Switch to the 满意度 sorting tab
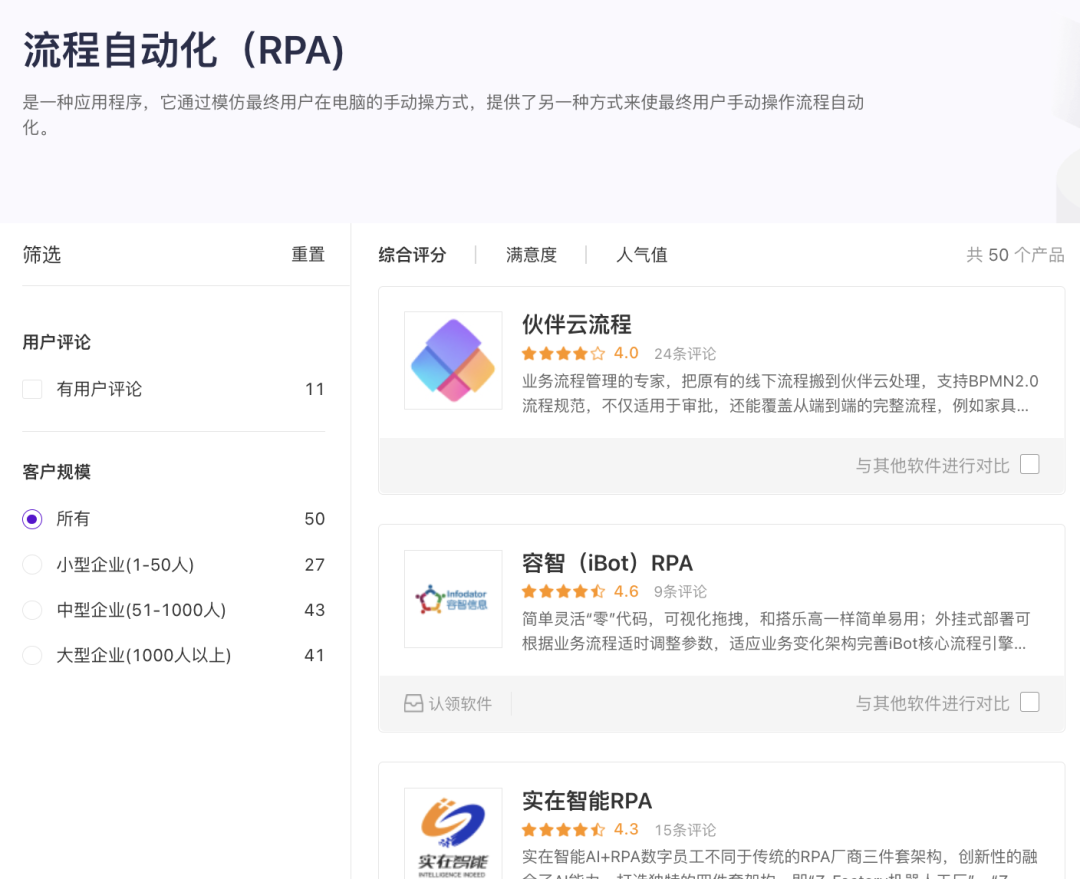 (531, 255)
